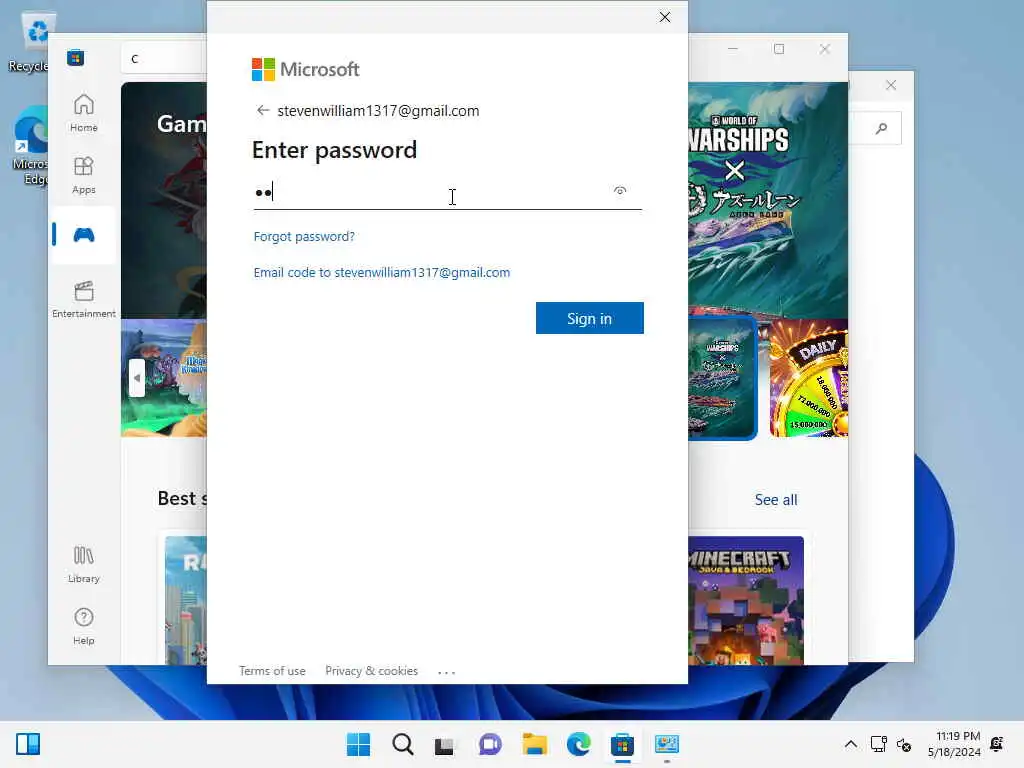1024x768 pixels.
Task: Open the Forgot password? link
Action: click(304, 236)
